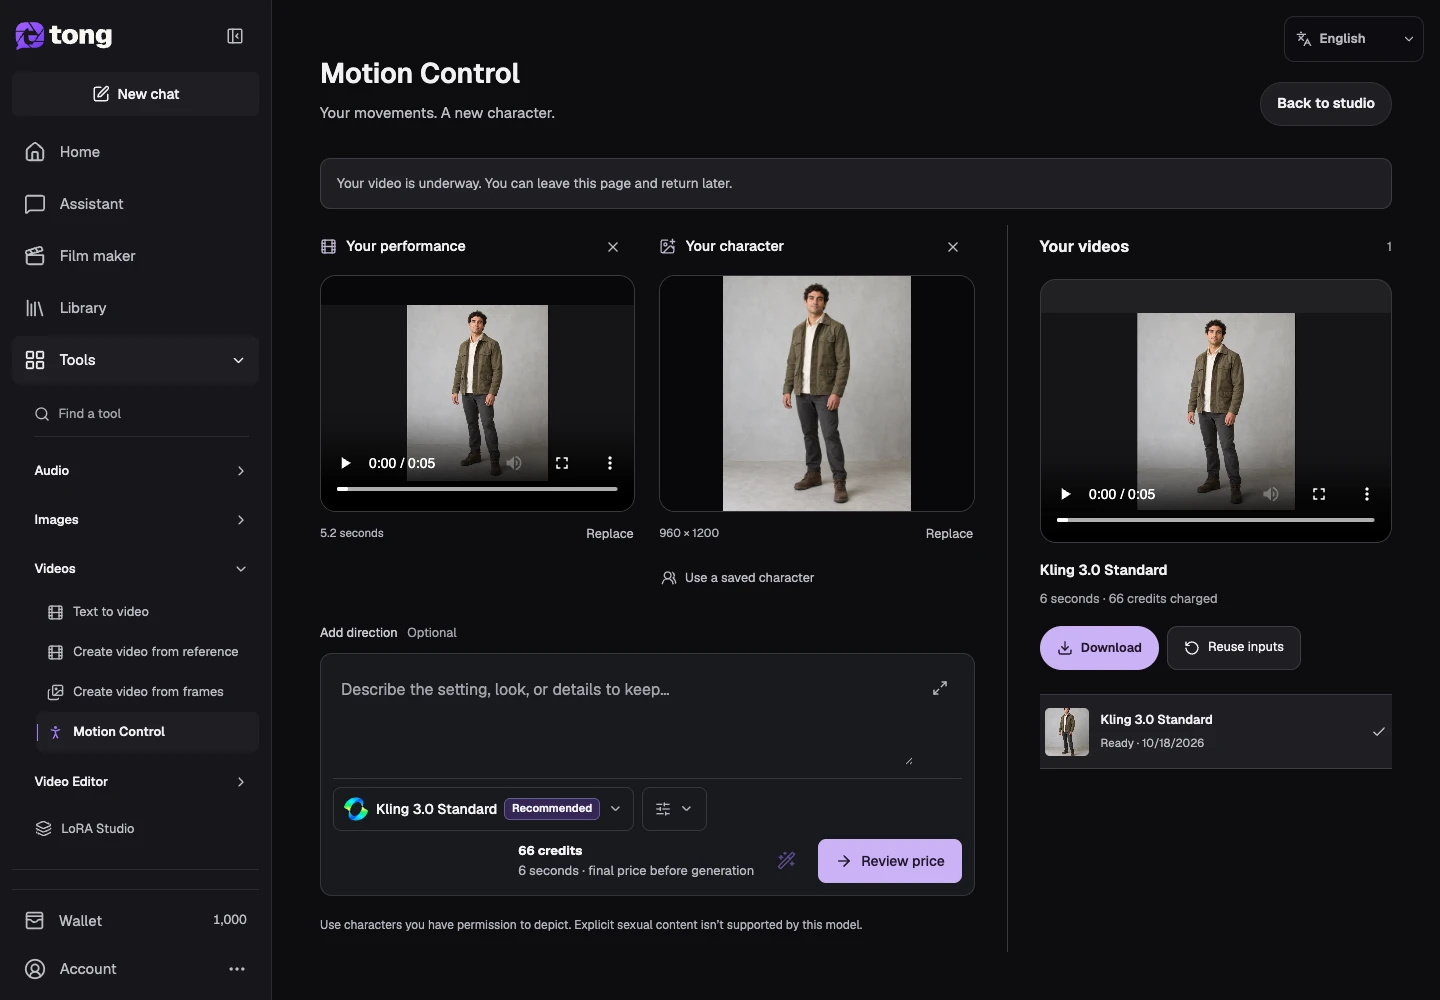This screenshot has height=1000, width=1440.
Task: Click Back to studio
Action: (1325, 104)
